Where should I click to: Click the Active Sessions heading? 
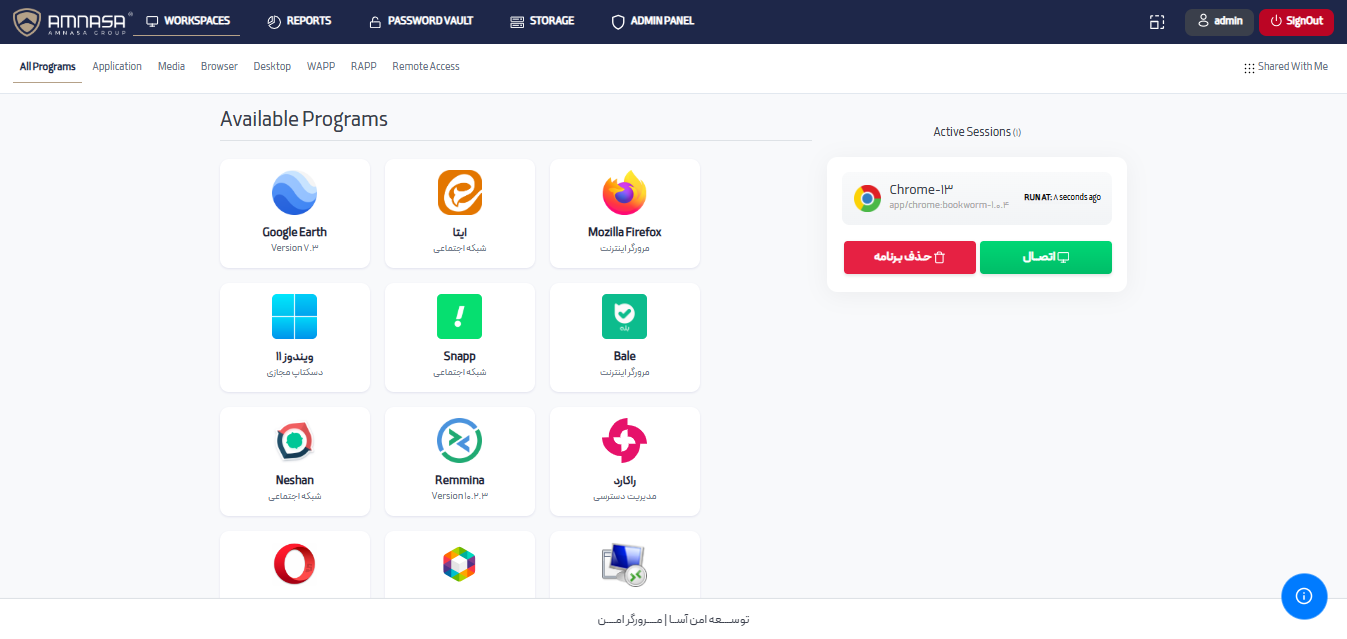(977, 132)
